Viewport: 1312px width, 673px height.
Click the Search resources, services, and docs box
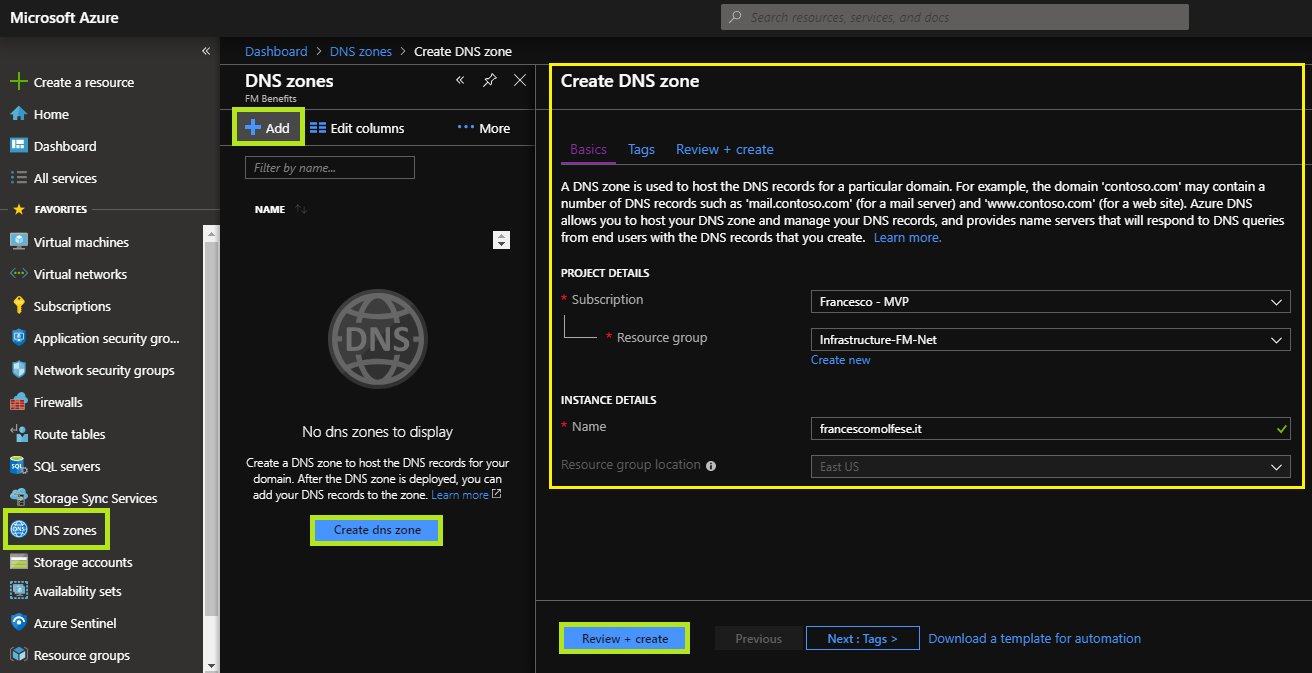point(955,17)
